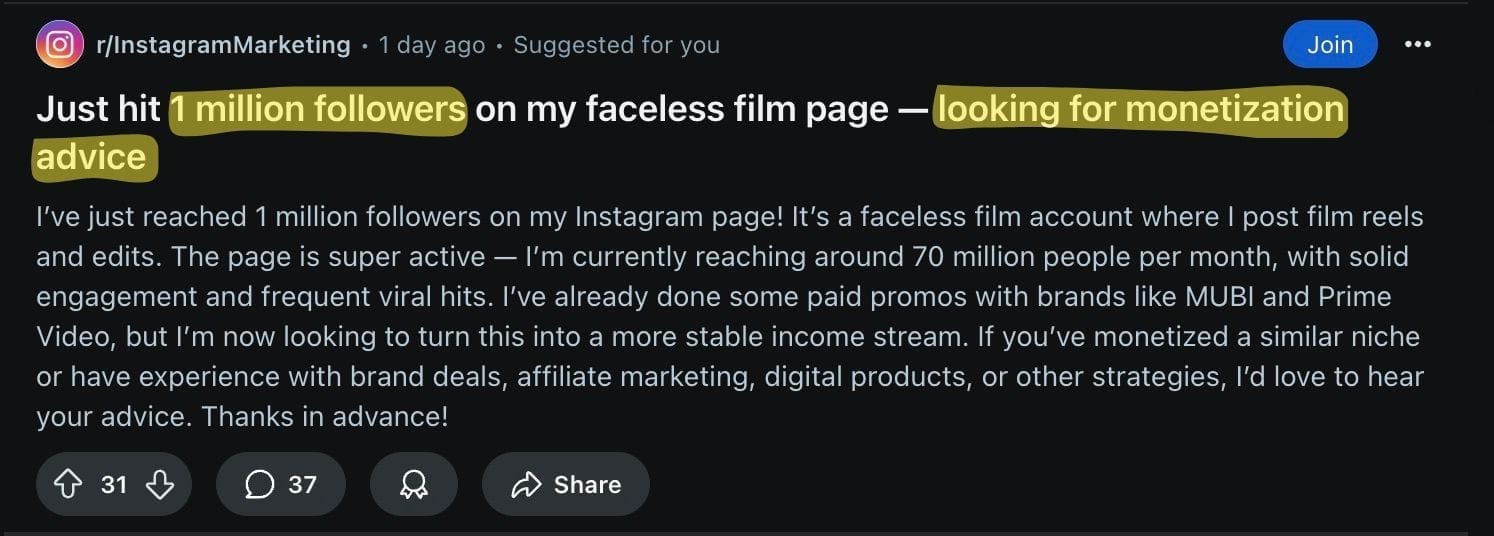
Task: Join the InstagramMarketing subreddit
Action: (1329, 45)
